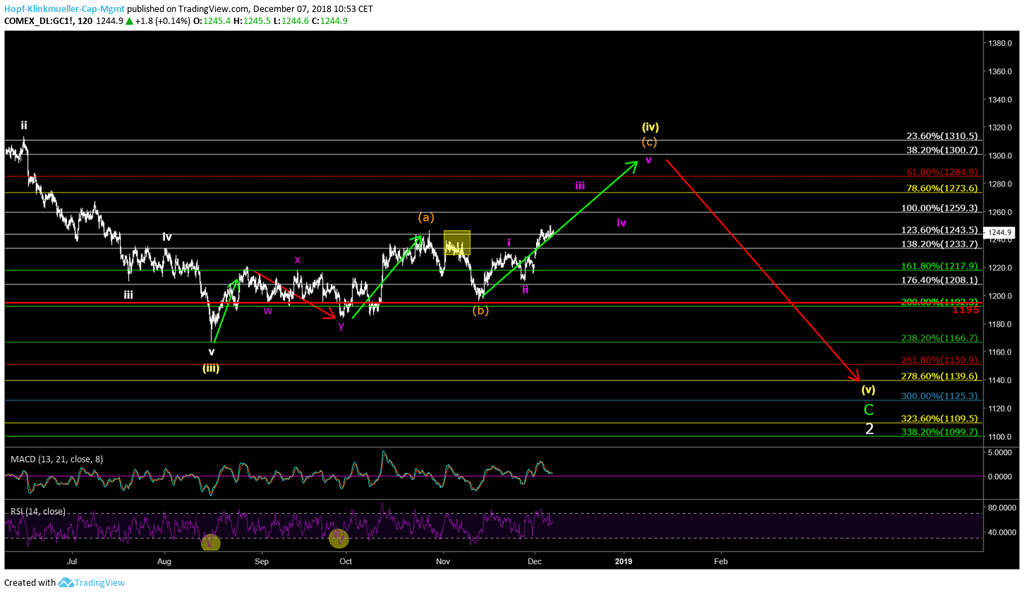Open the Hopf-Klinkmueller-Cap-Mgmt author link
The image size is (1024, 595).
pos(63,8)
